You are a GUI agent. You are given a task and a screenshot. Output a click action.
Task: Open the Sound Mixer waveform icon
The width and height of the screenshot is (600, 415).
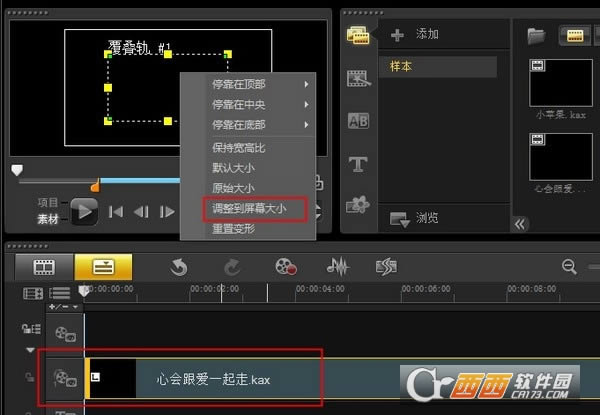pyautogui.click(x=338, y=266)
